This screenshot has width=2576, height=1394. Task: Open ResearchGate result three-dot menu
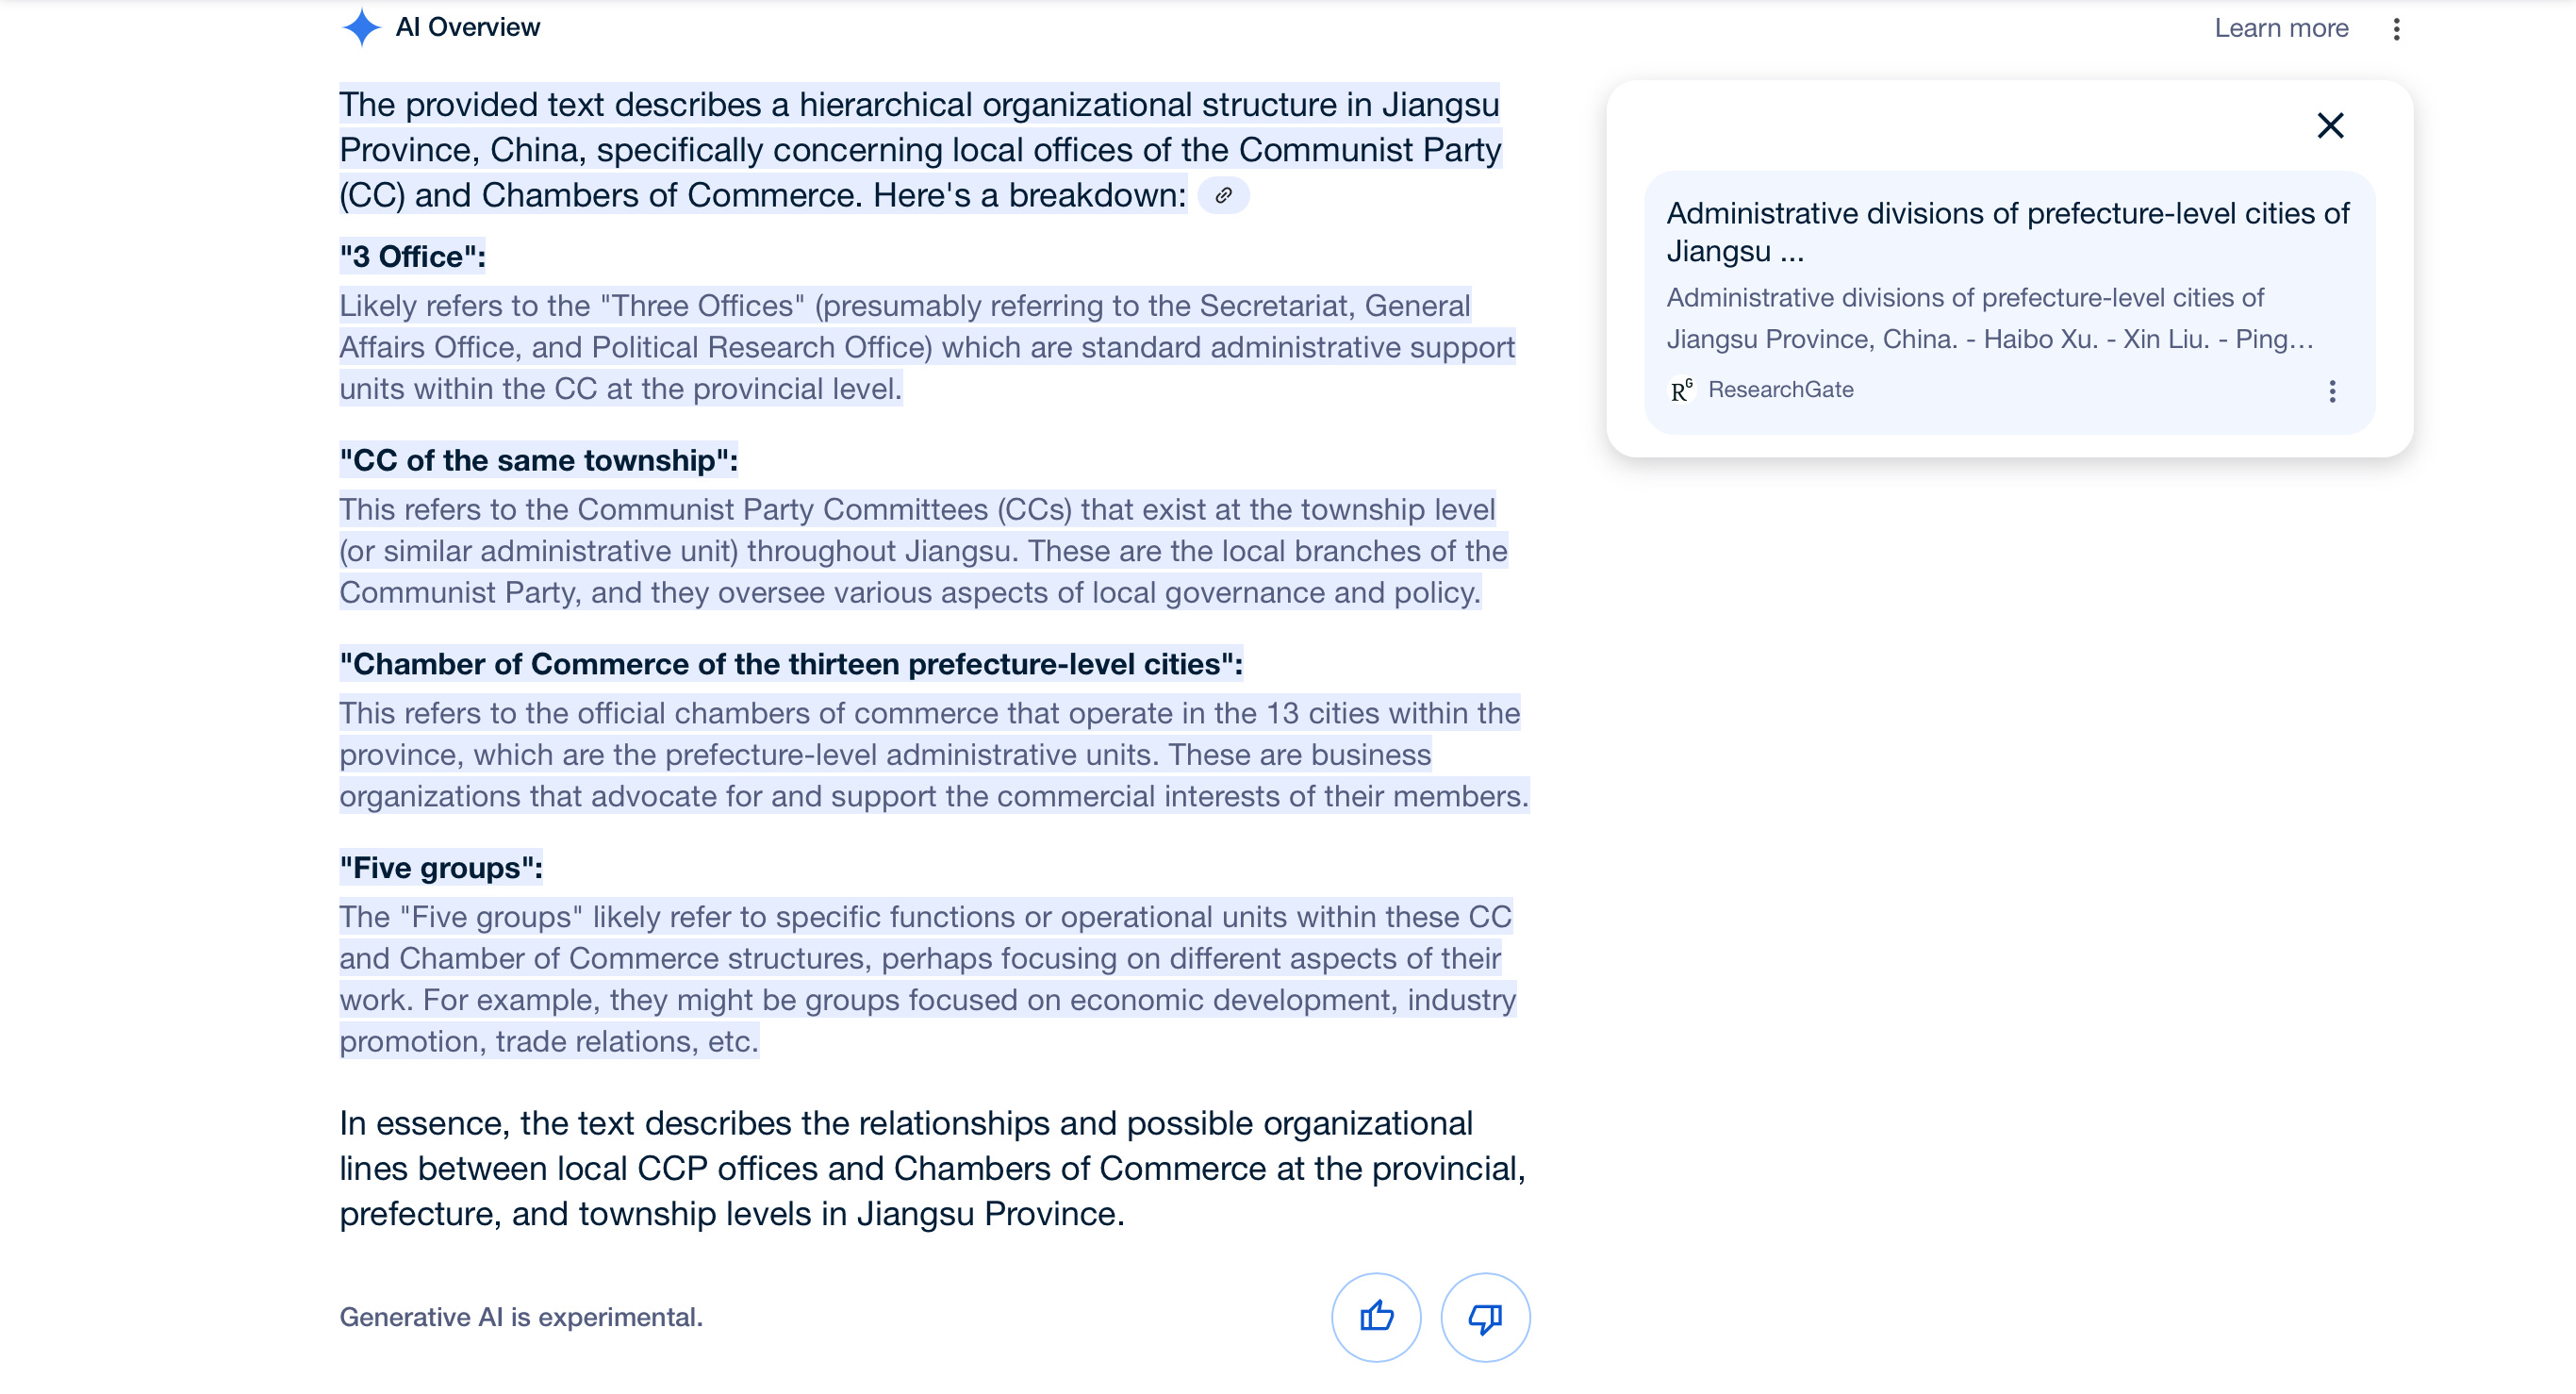(2332, 391)
